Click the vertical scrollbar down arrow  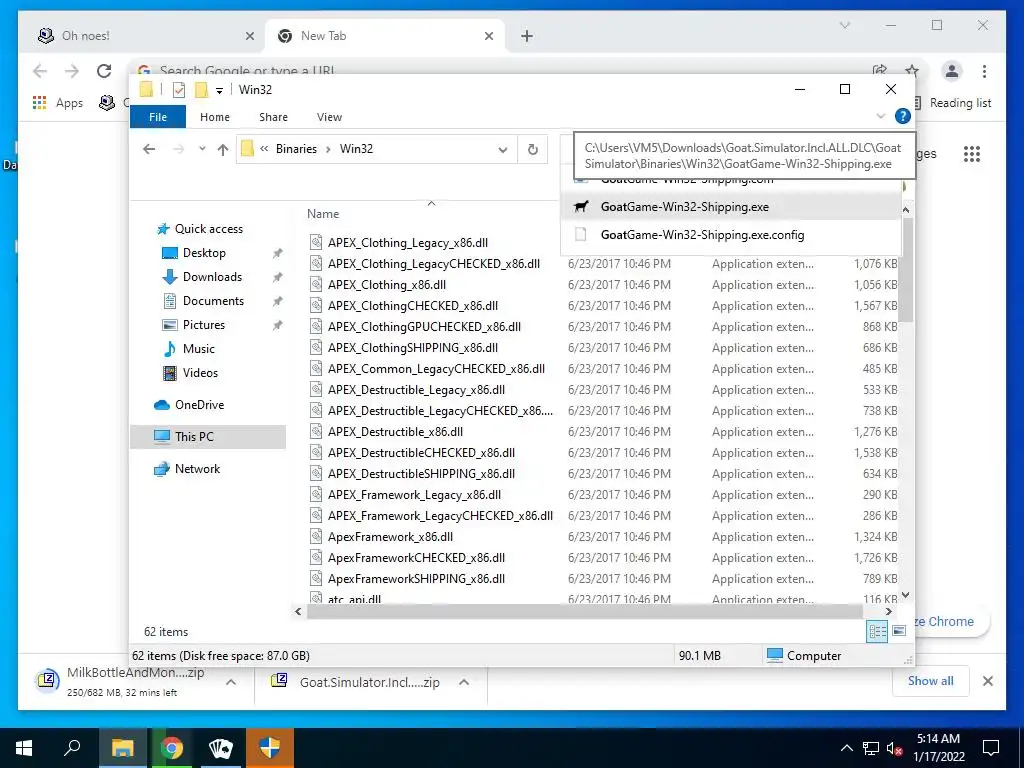906,595
